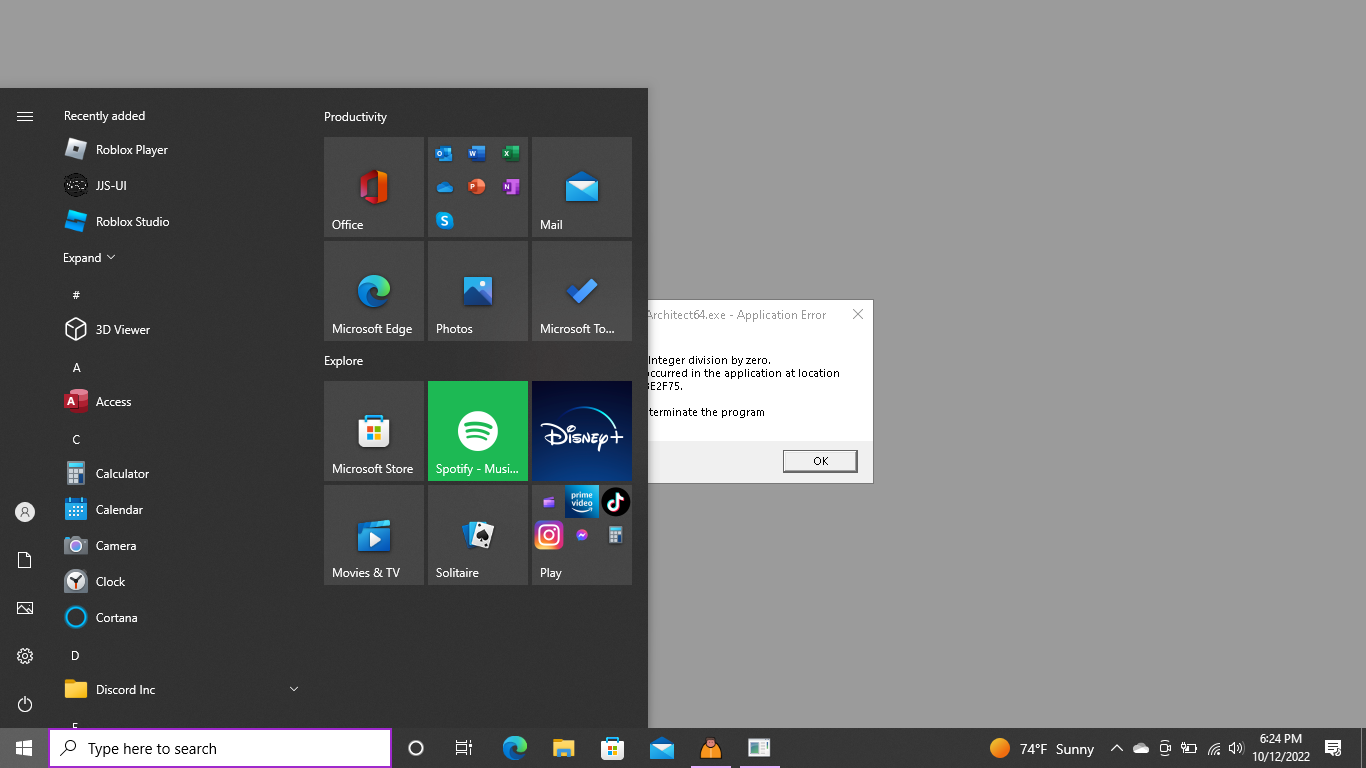Viewport: 1366px width, 768px height.
Task: Open the Clock app entry
Action: point(180,582)
